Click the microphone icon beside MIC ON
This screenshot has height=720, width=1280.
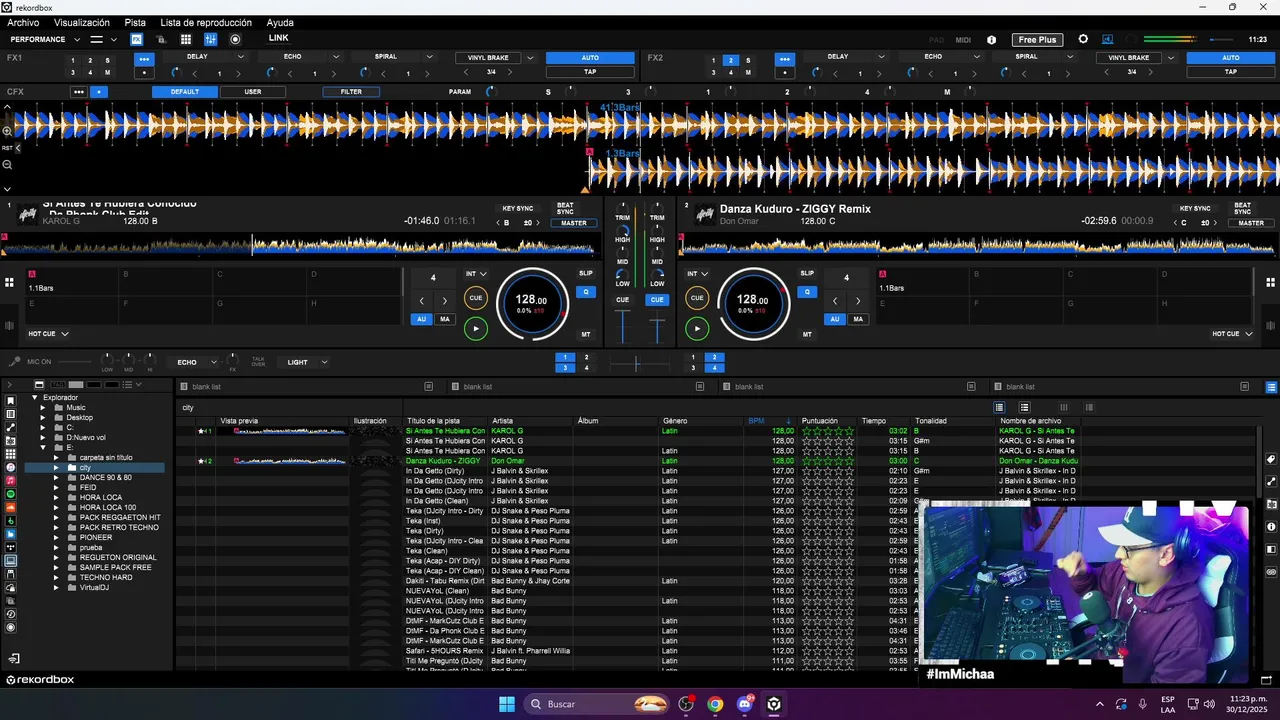point(14,362)
